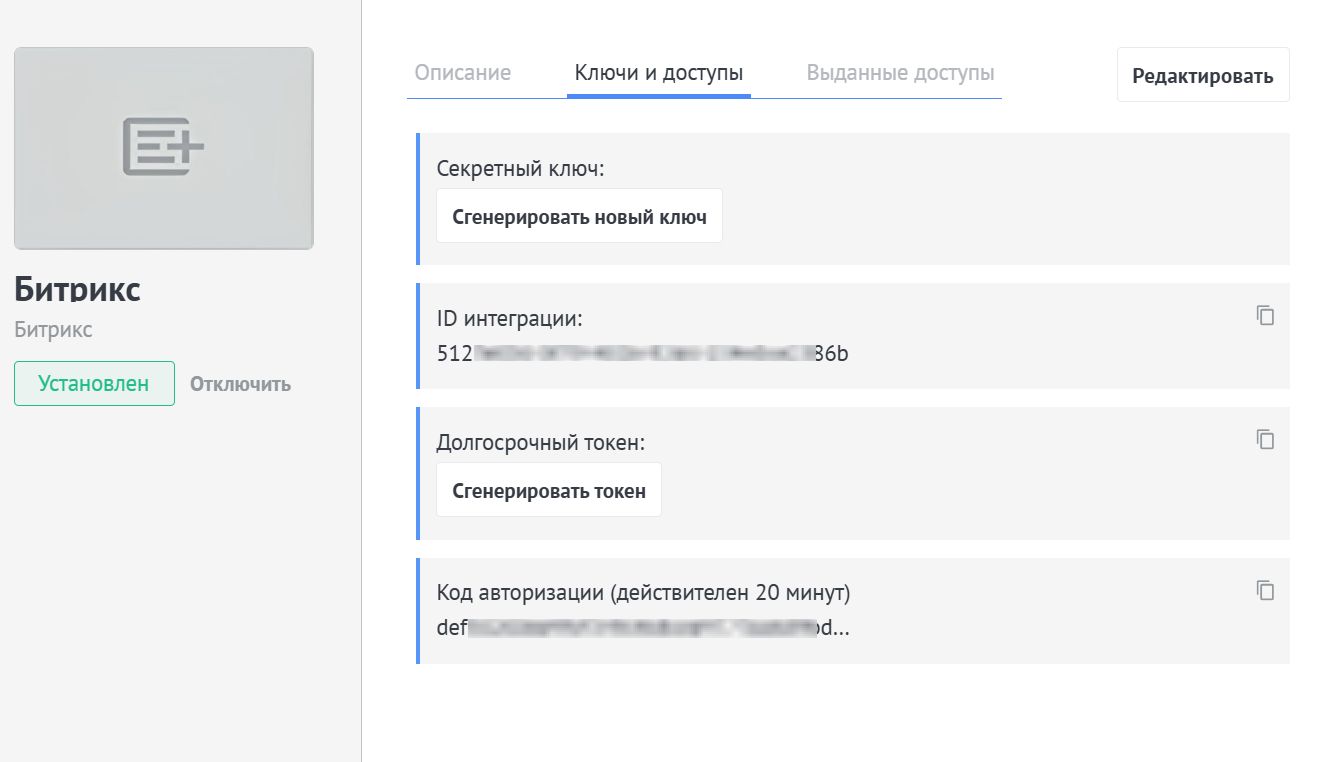The width and height of the screenshot is (1325, 762).
Task: Copy the ID интеграции value using its copy icon
Action: click(1265, 315)
